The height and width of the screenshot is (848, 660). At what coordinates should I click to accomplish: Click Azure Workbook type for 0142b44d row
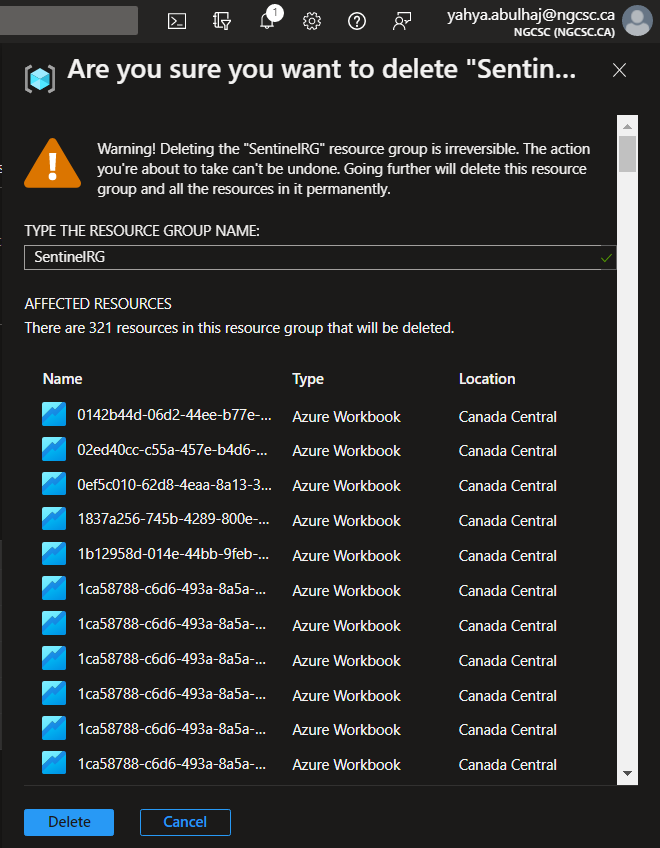[x=346, y=416]
